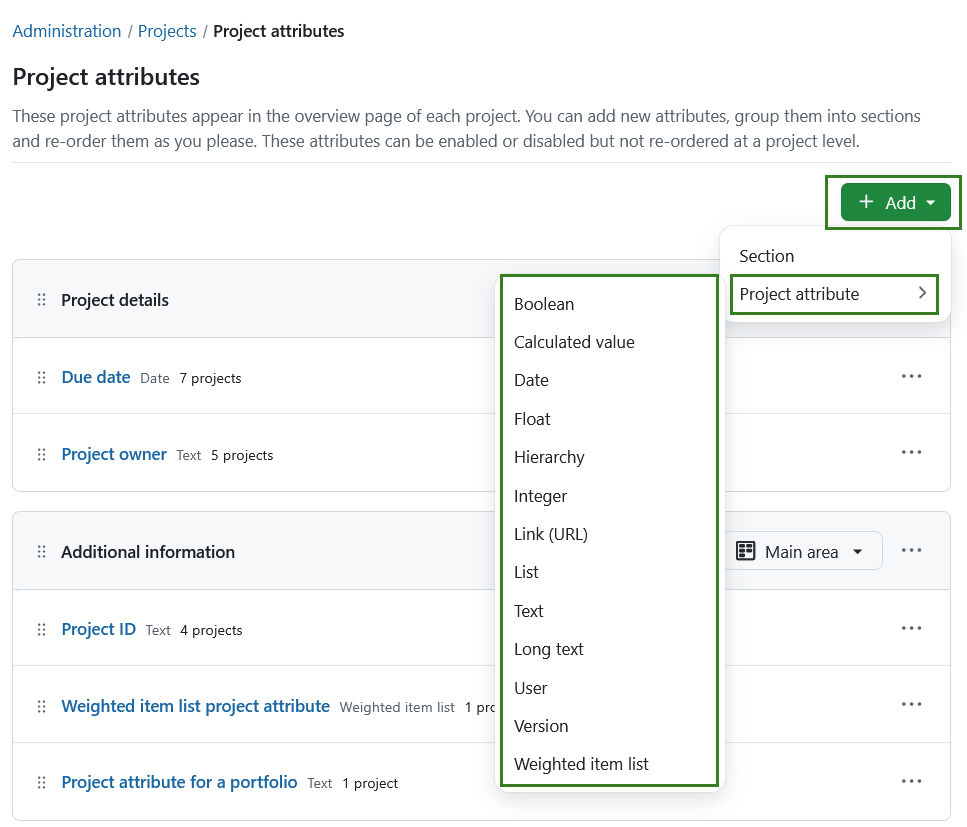Select Section from the Add menu
Image resolution: width=967 pixels, height=827 pixels.
point(766,256)
